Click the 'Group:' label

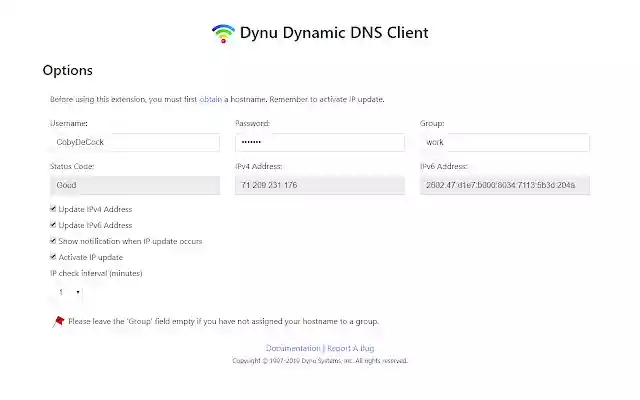click(x=432, y=123)
